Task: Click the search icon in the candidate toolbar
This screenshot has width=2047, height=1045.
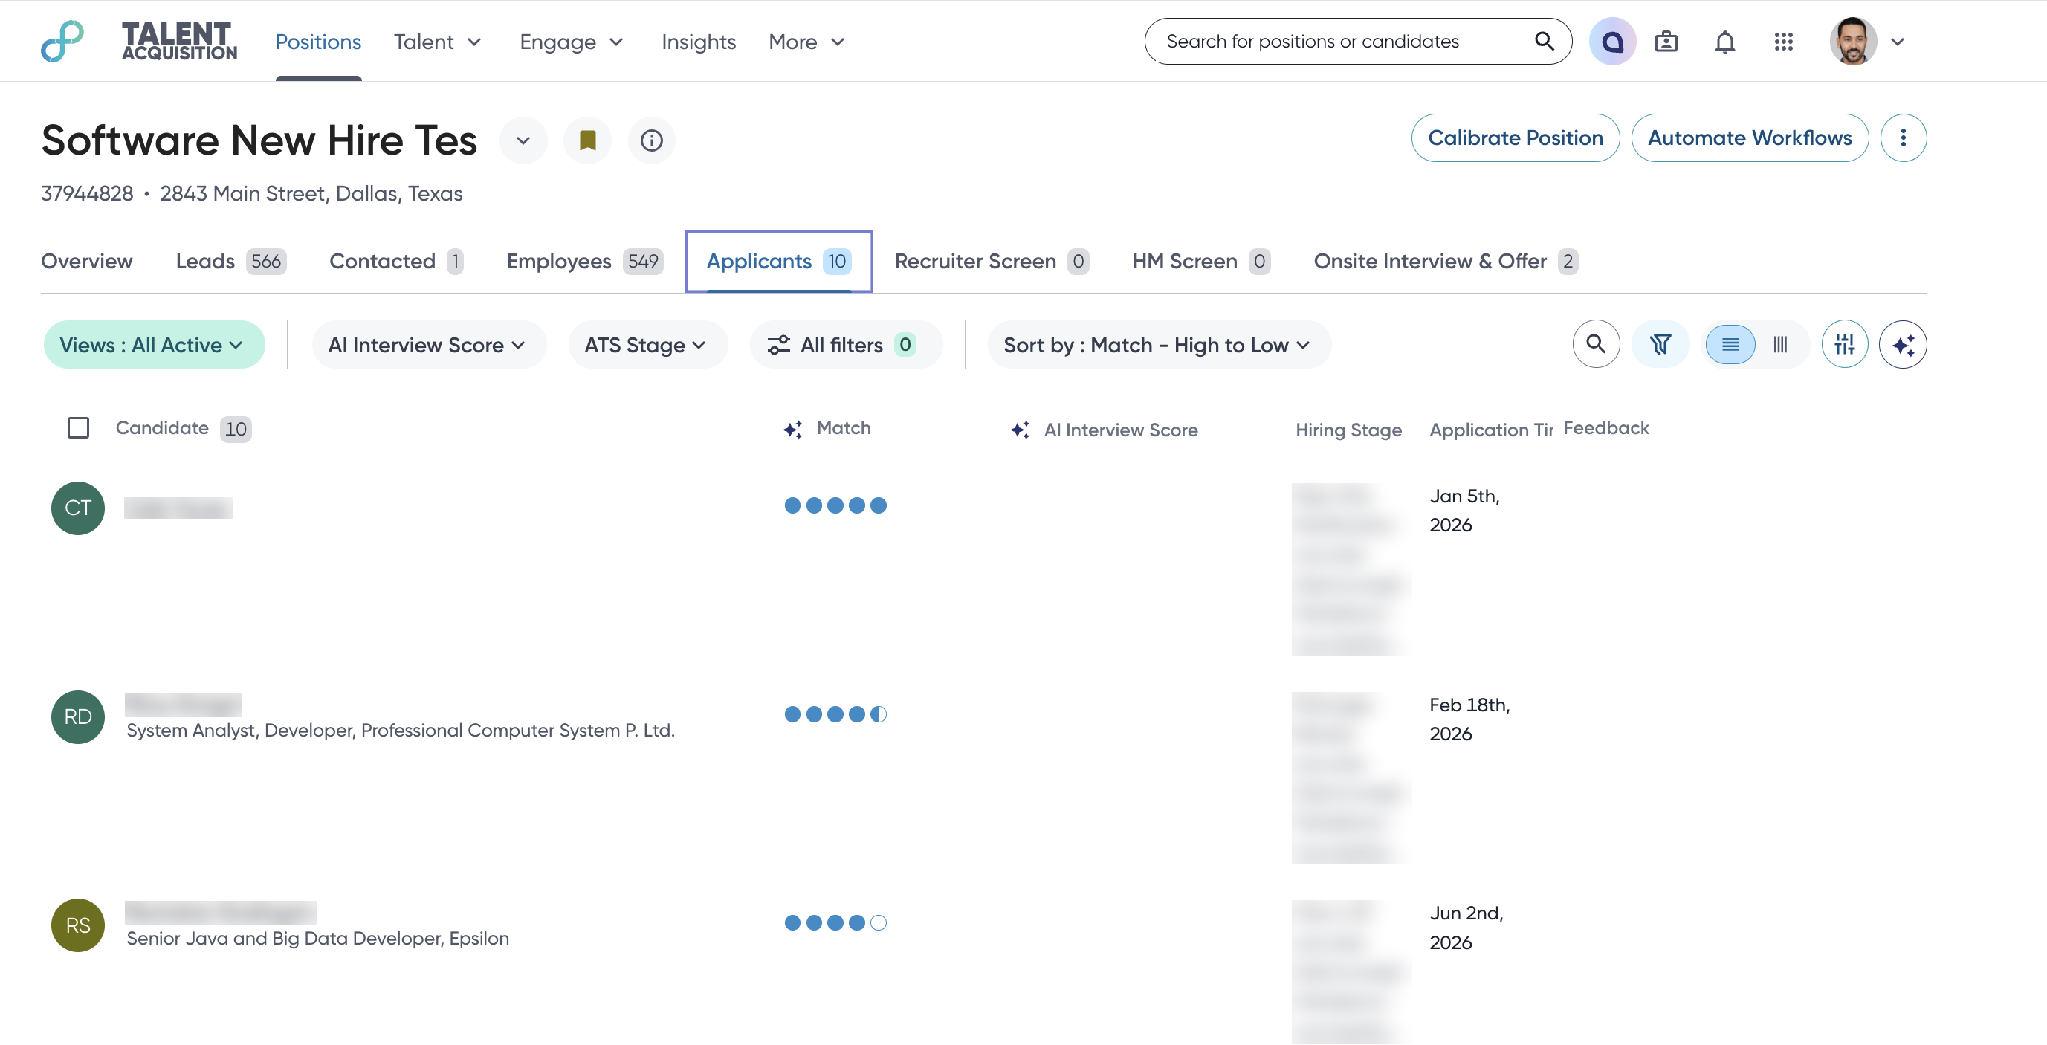Action: tap(1596, 345)
